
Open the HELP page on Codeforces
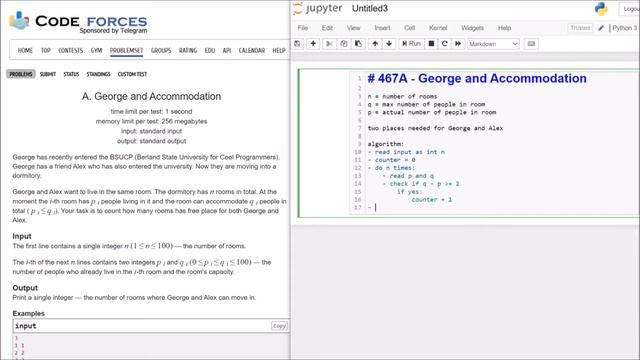(279, 50)
